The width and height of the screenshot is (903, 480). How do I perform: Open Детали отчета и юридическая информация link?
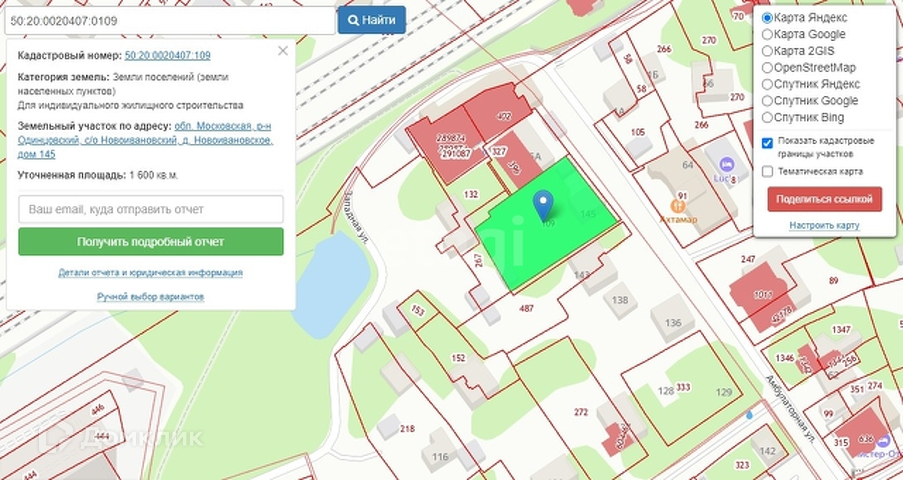click(150, 273)
